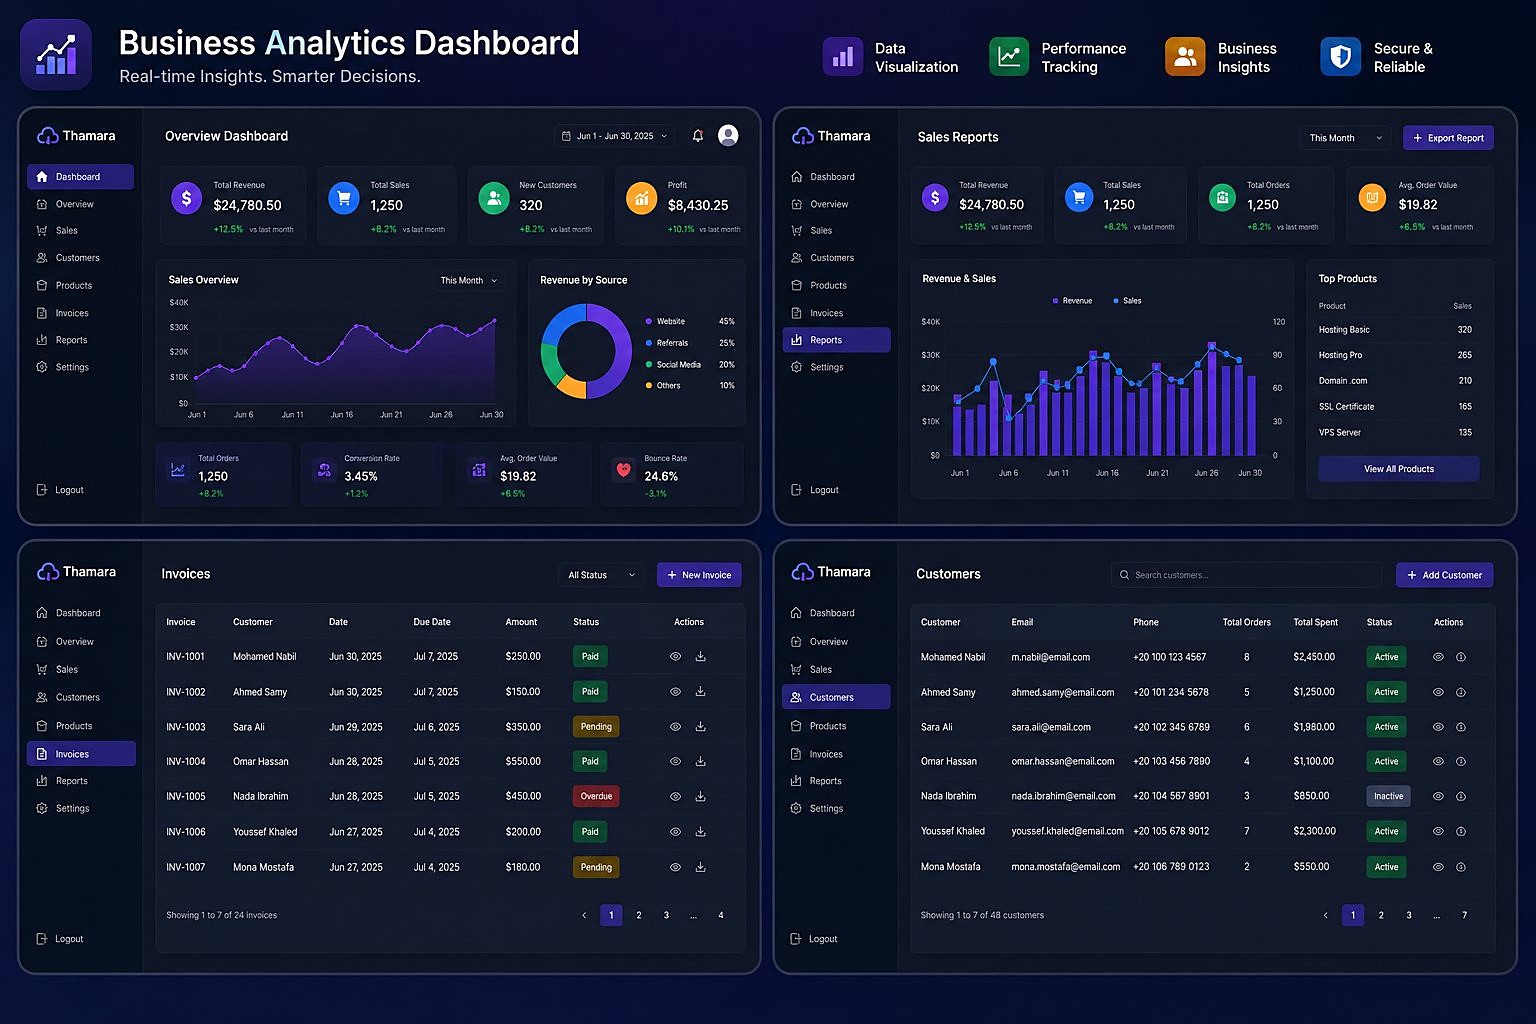Click Logout in the Customers panel
Image resolution: width=1536 pixels, height=1024 pixels.
pos(814,939)
